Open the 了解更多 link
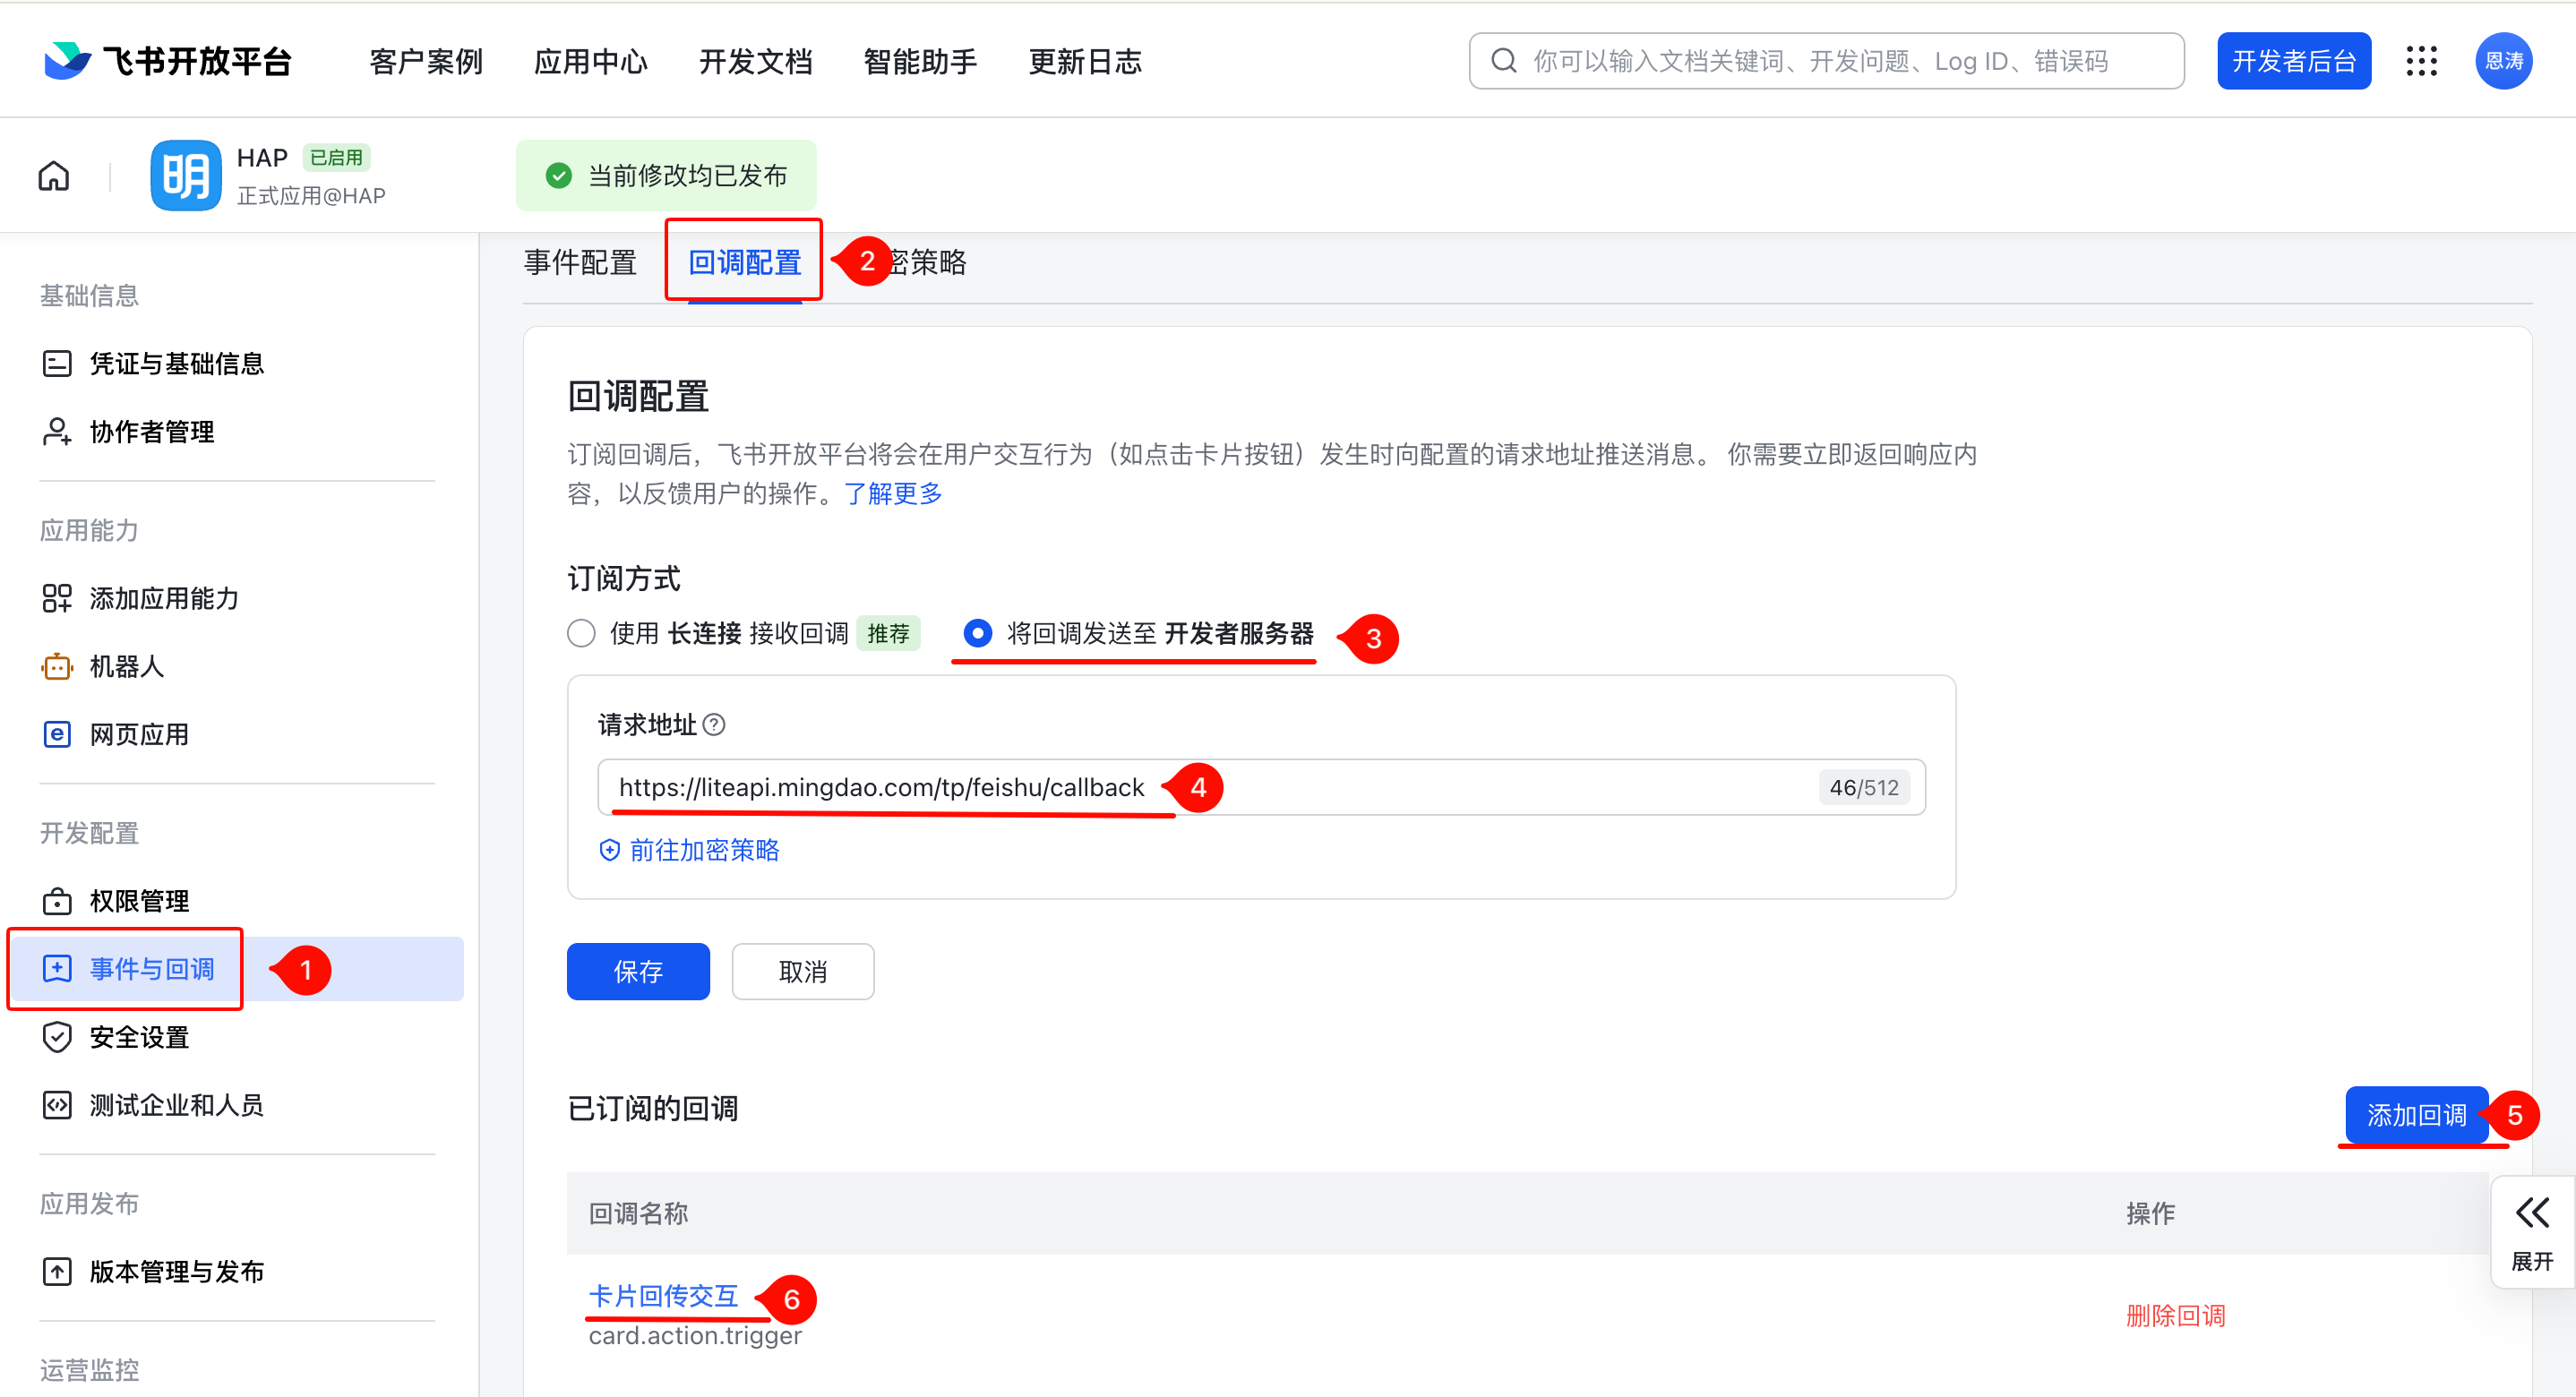 (x=893, y=493)
